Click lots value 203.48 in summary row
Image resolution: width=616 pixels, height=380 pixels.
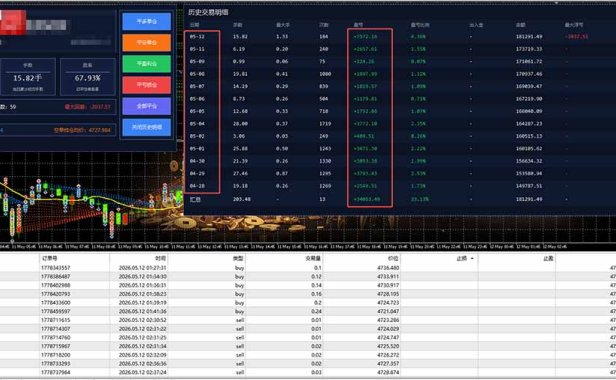241,199
